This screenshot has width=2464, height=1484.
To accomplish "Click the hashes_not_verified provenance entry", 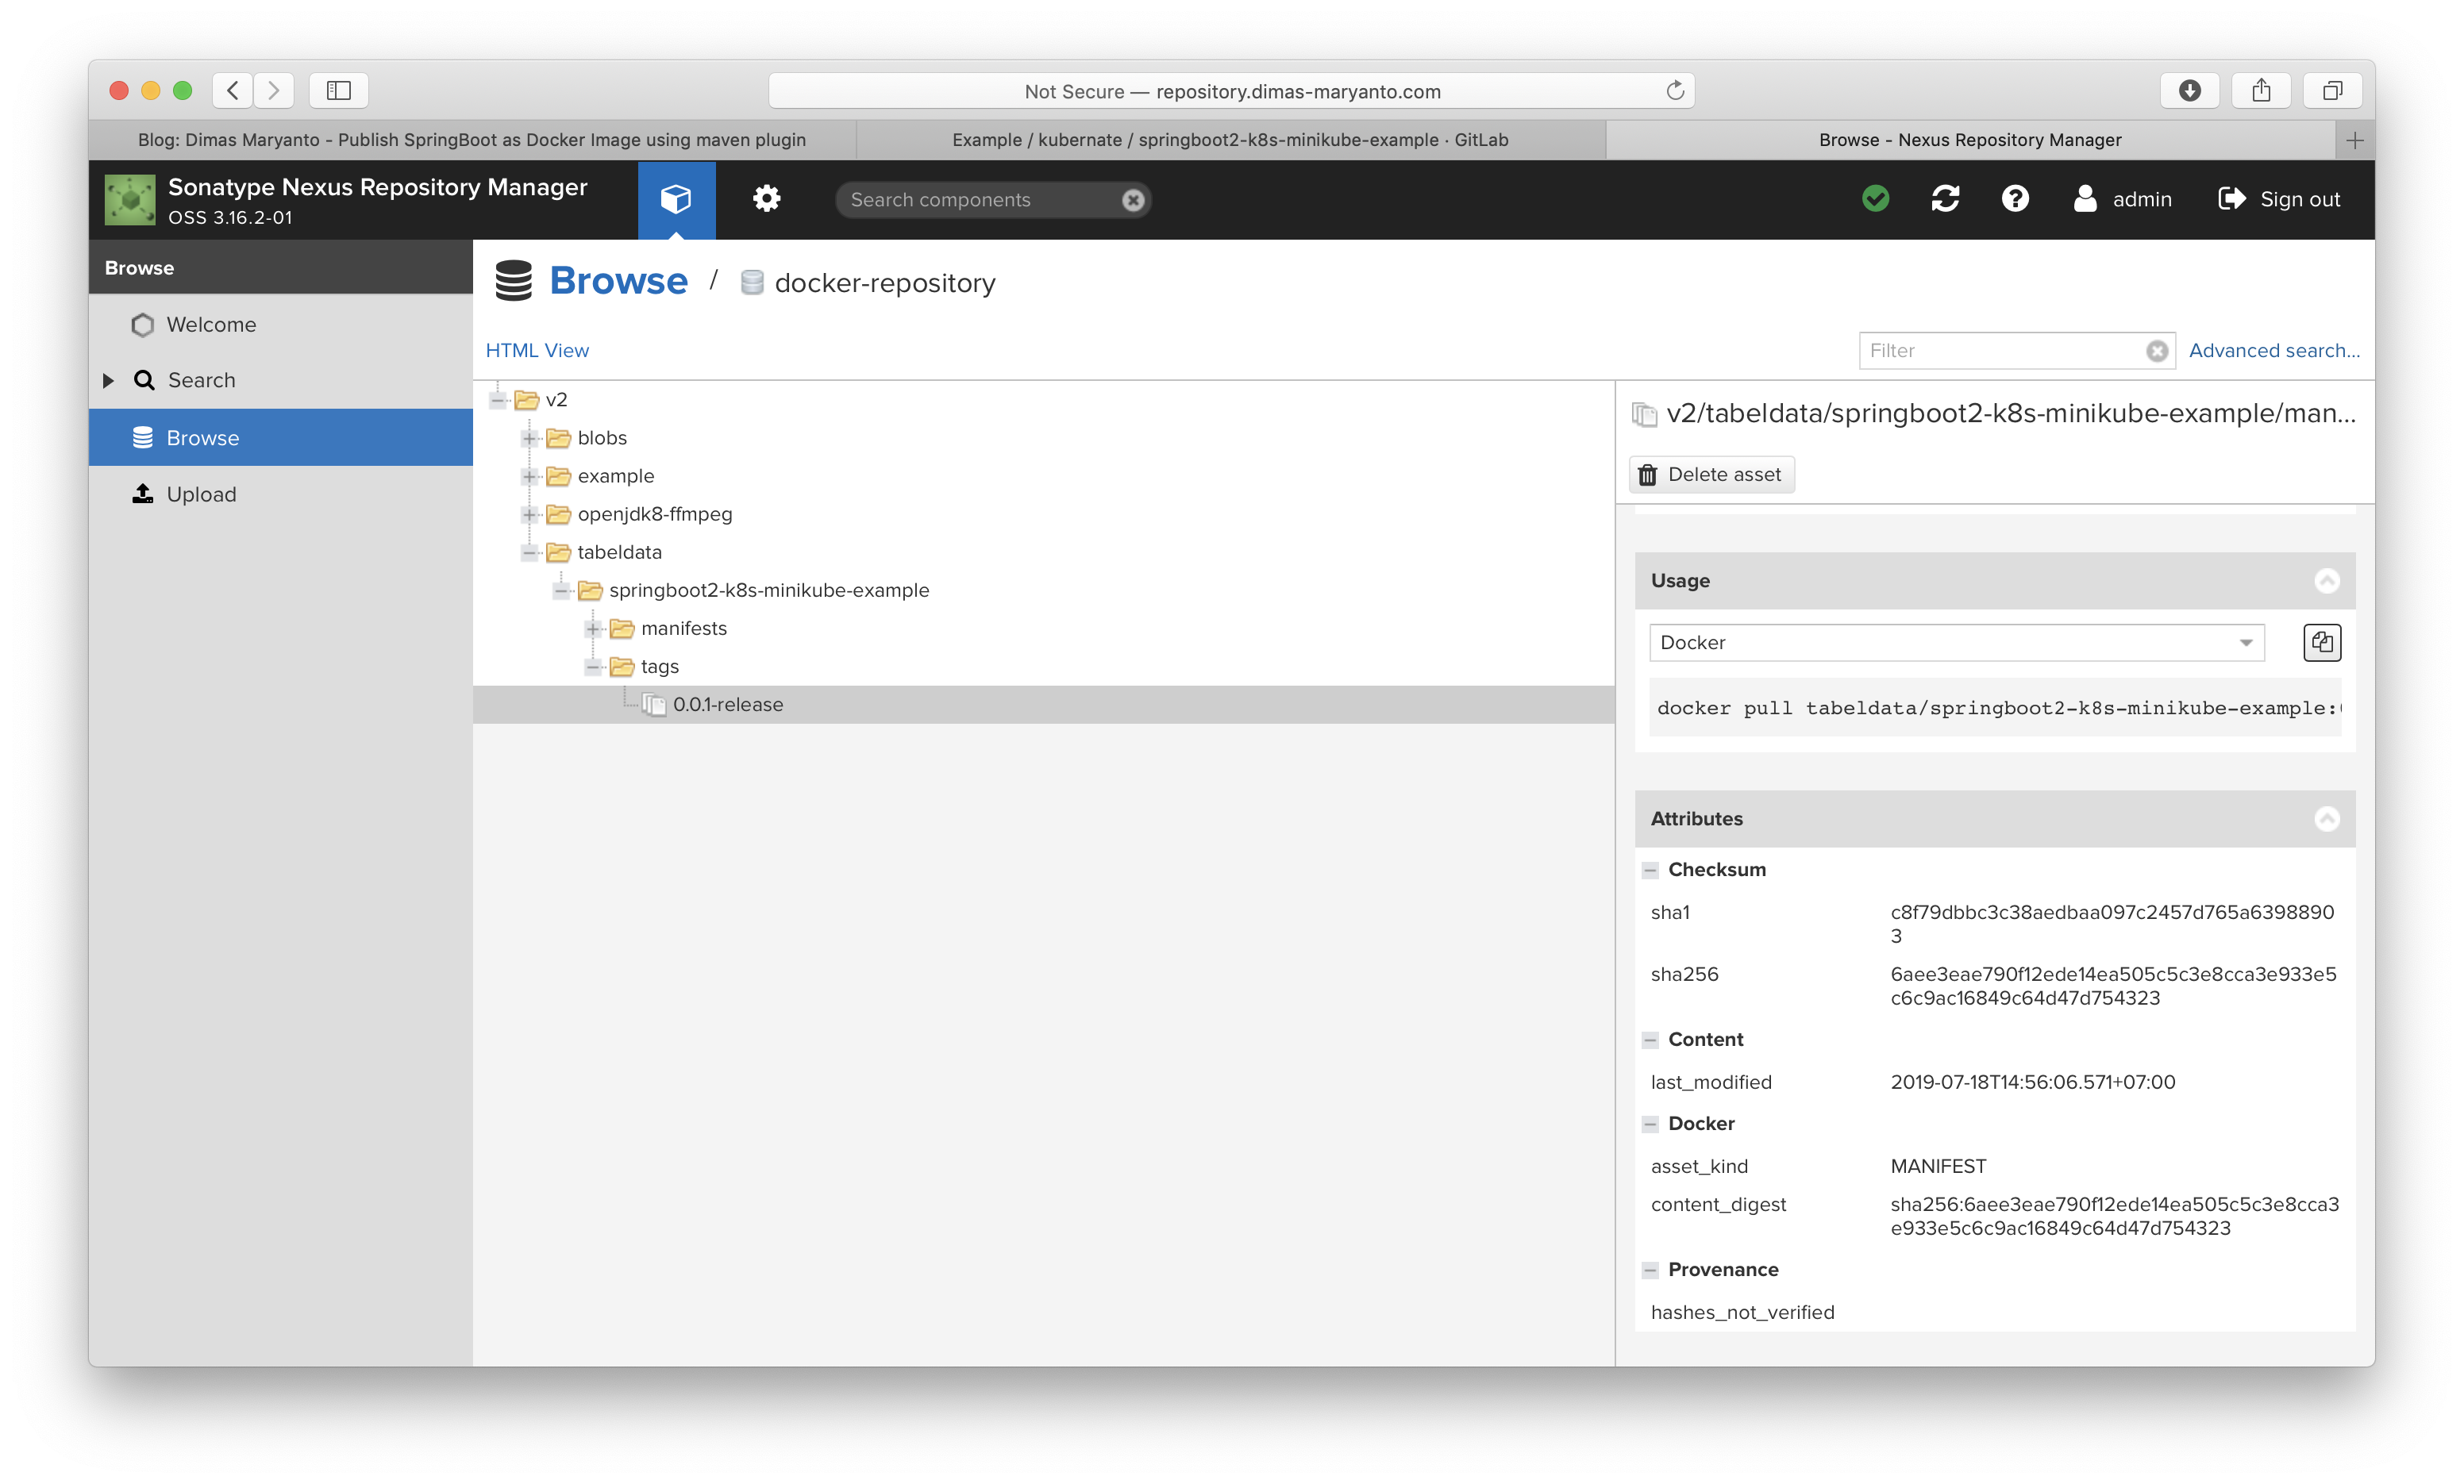I will (1742, 1312).
